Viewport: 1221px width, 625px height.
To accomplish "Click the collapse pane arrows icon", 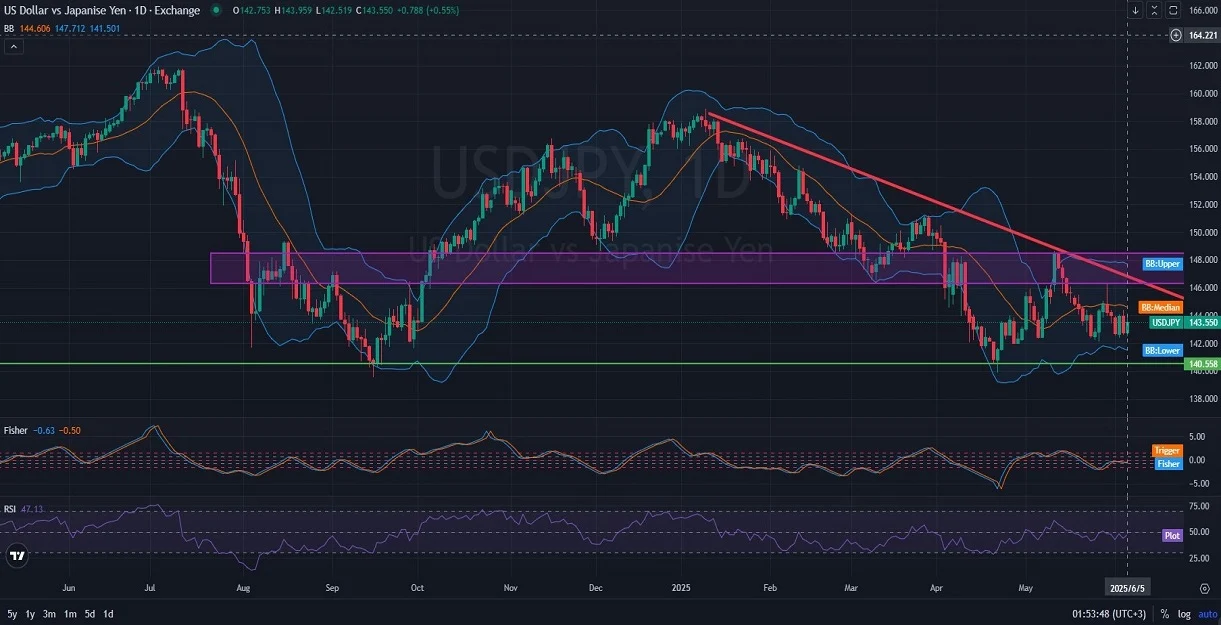I will 1156,10.
